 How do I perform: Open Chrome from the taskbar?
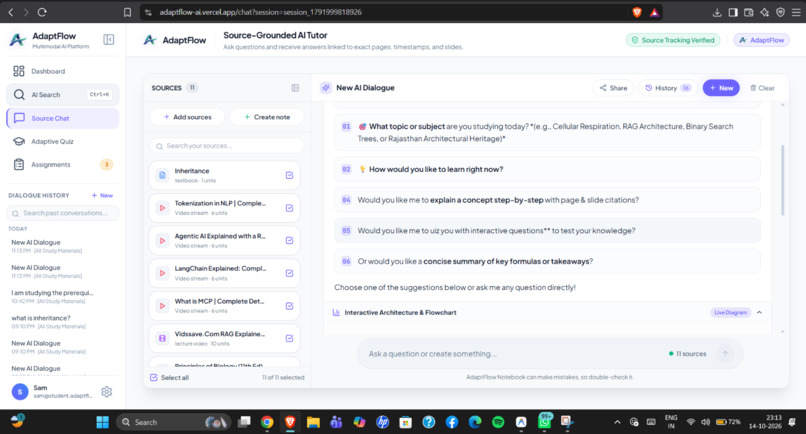267,422
